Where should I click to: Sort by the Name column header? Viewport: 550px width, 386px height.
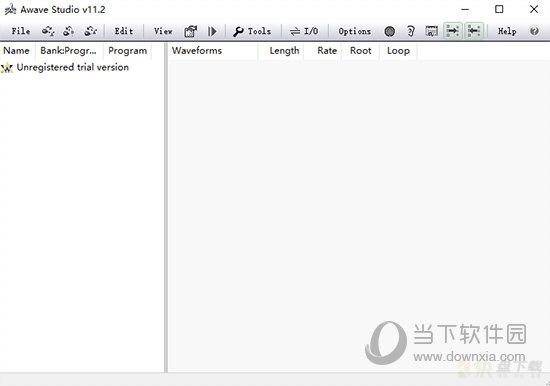(17, 51)
